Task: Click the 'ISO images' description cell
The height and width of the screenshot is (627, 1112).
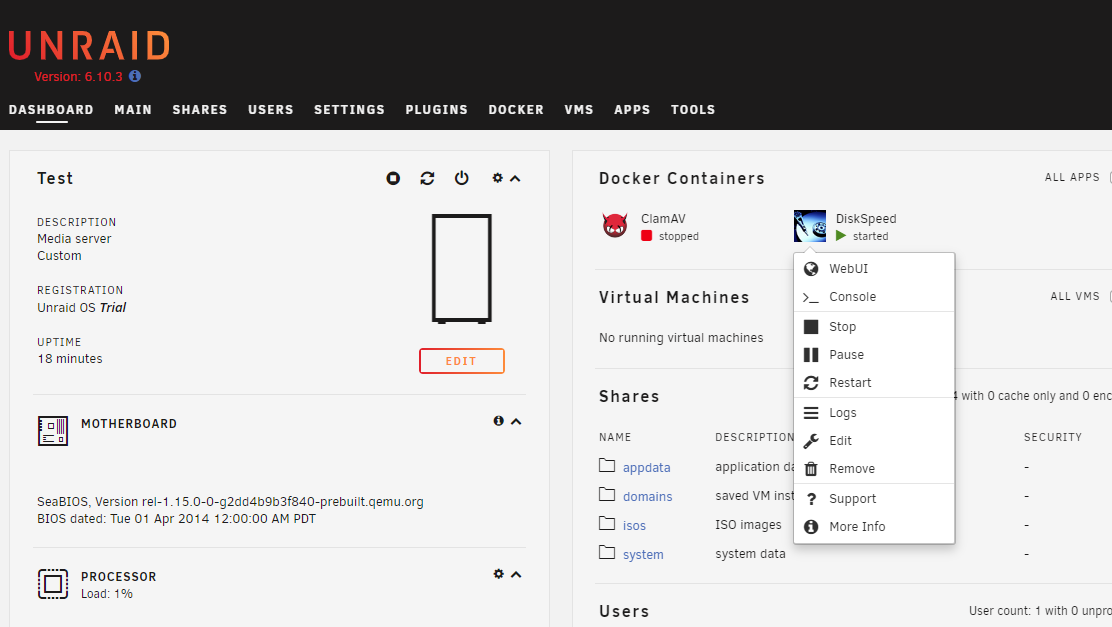Action: coord(748,524)
